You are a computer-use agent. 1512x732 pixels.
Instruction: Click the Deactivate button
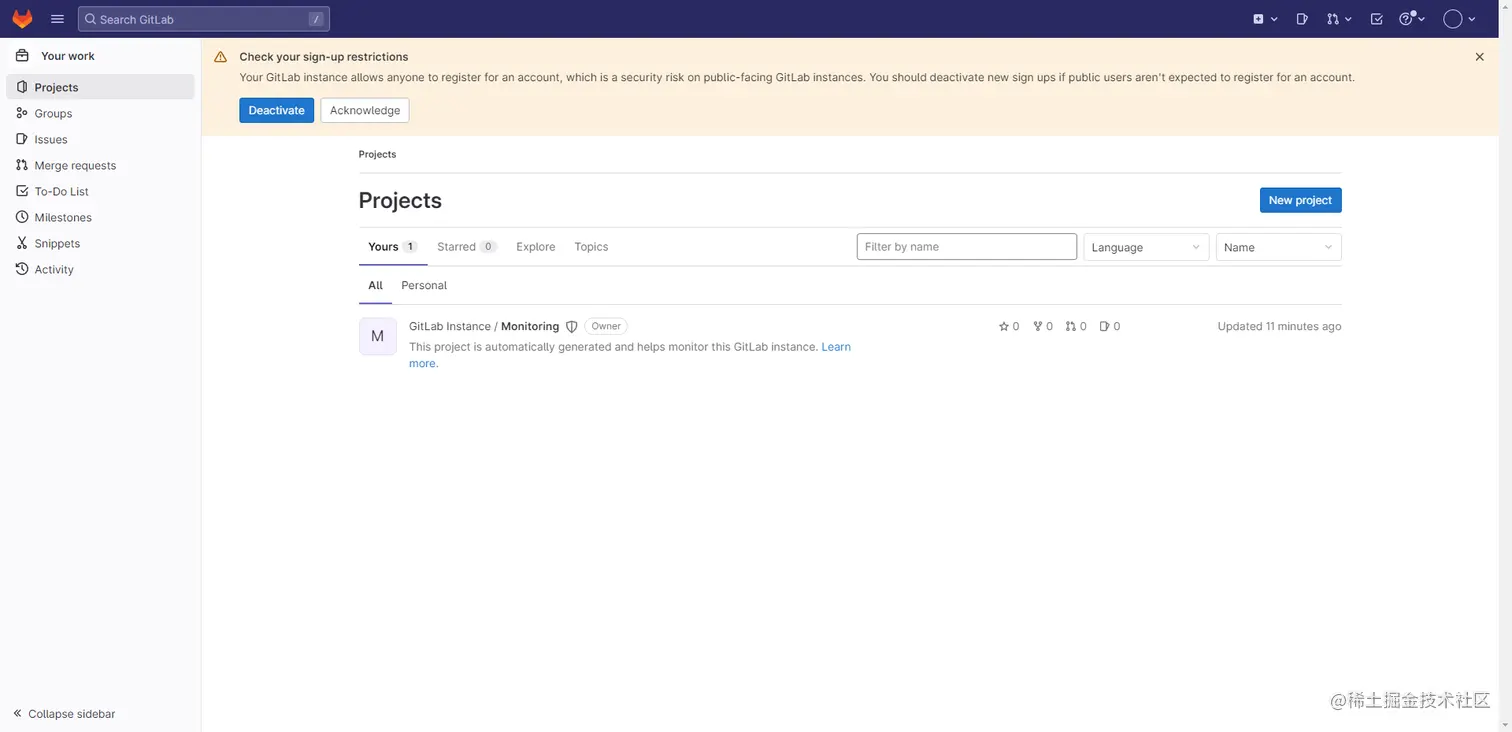click(x=276, y=110)
